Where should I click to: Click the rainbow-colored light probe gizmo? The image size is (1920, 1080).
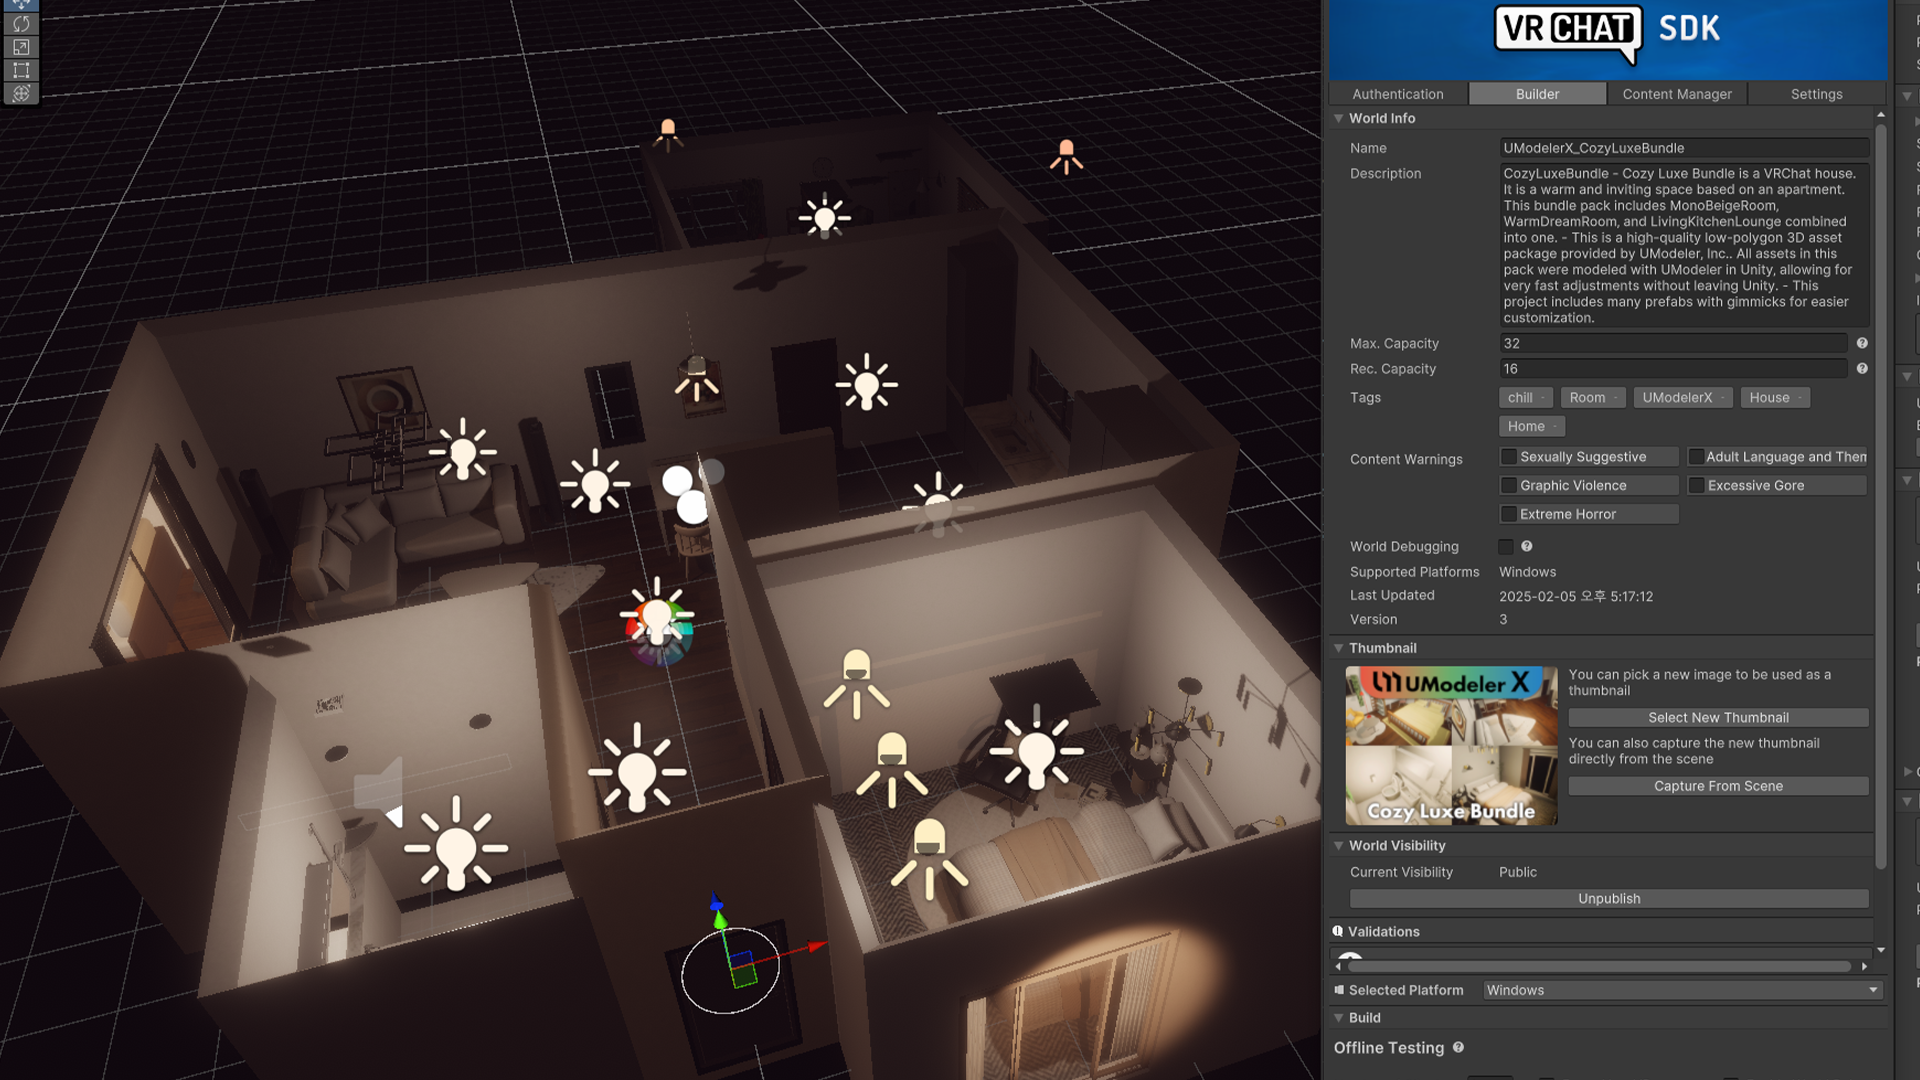click(x=658, y=628)
